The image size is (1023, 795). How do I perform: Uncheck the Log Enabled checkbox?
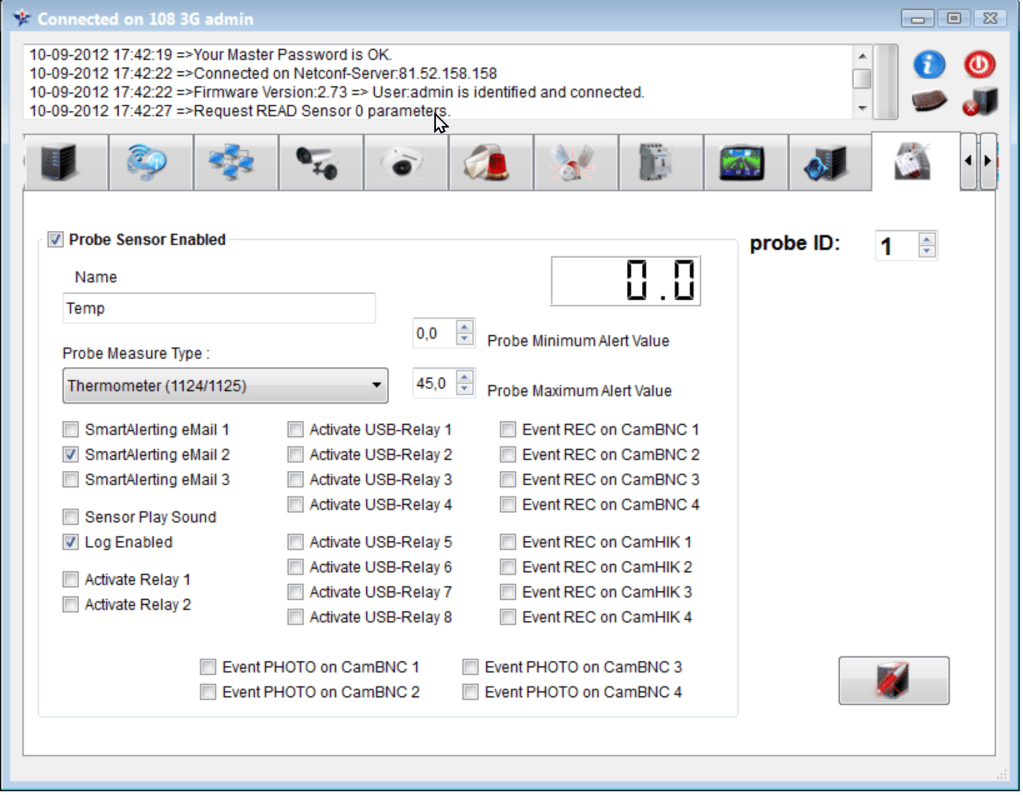(70, 542)
